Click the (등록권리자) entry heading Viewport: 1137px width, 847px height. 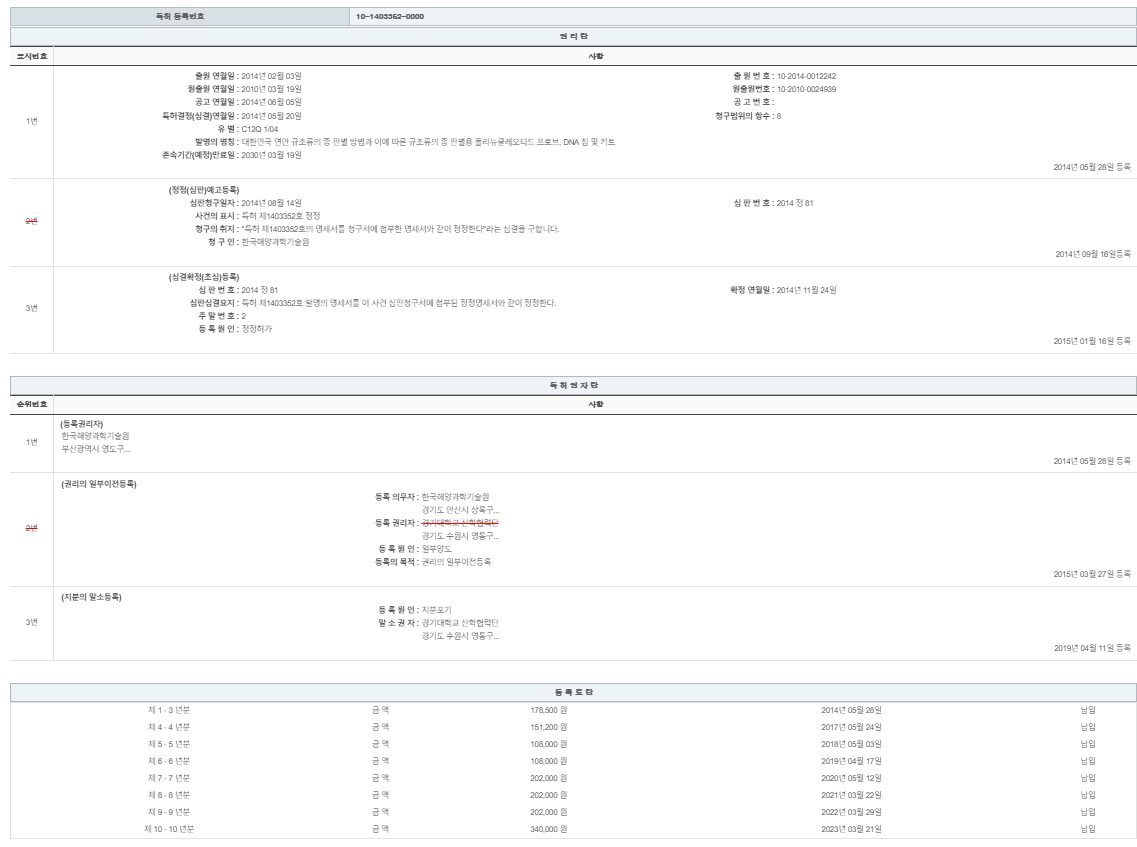82,423
